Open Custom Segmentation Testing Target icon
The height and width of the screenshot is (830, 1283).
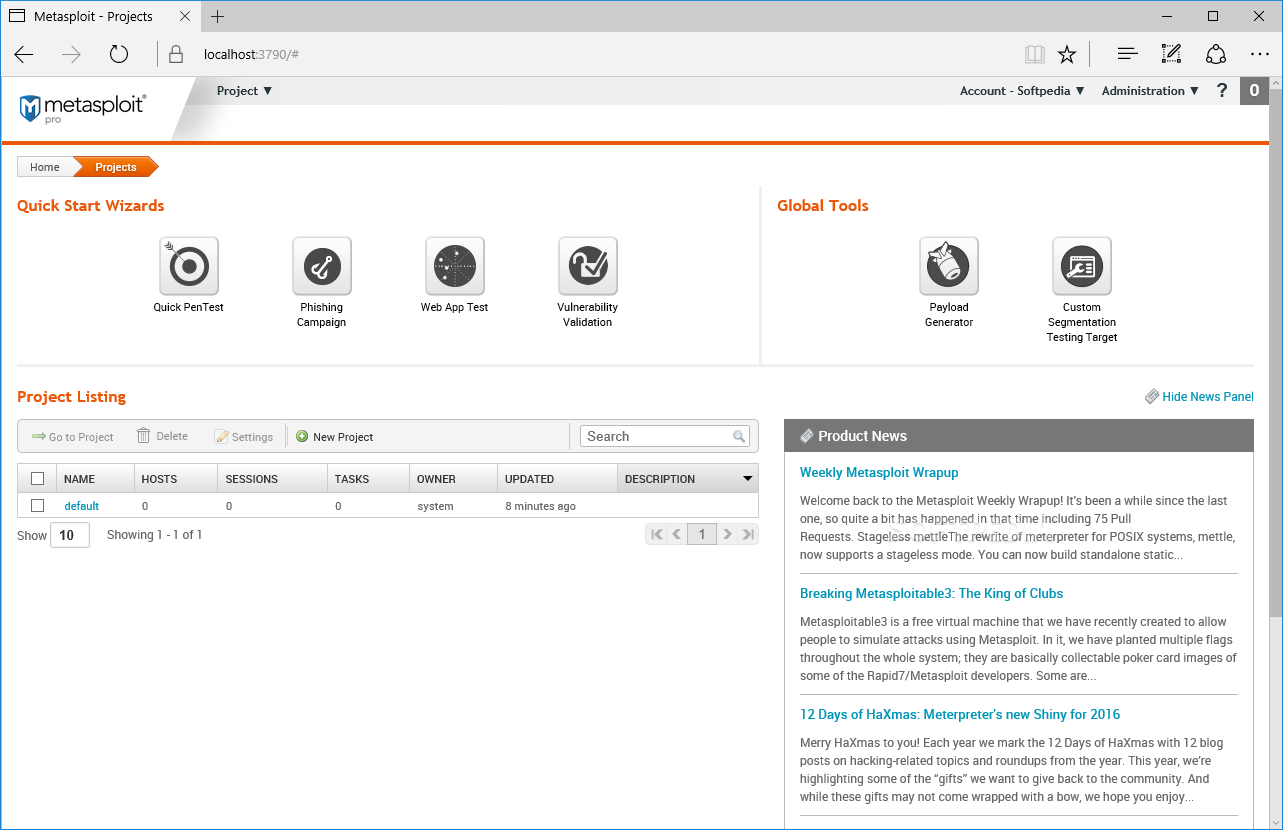1081,266
